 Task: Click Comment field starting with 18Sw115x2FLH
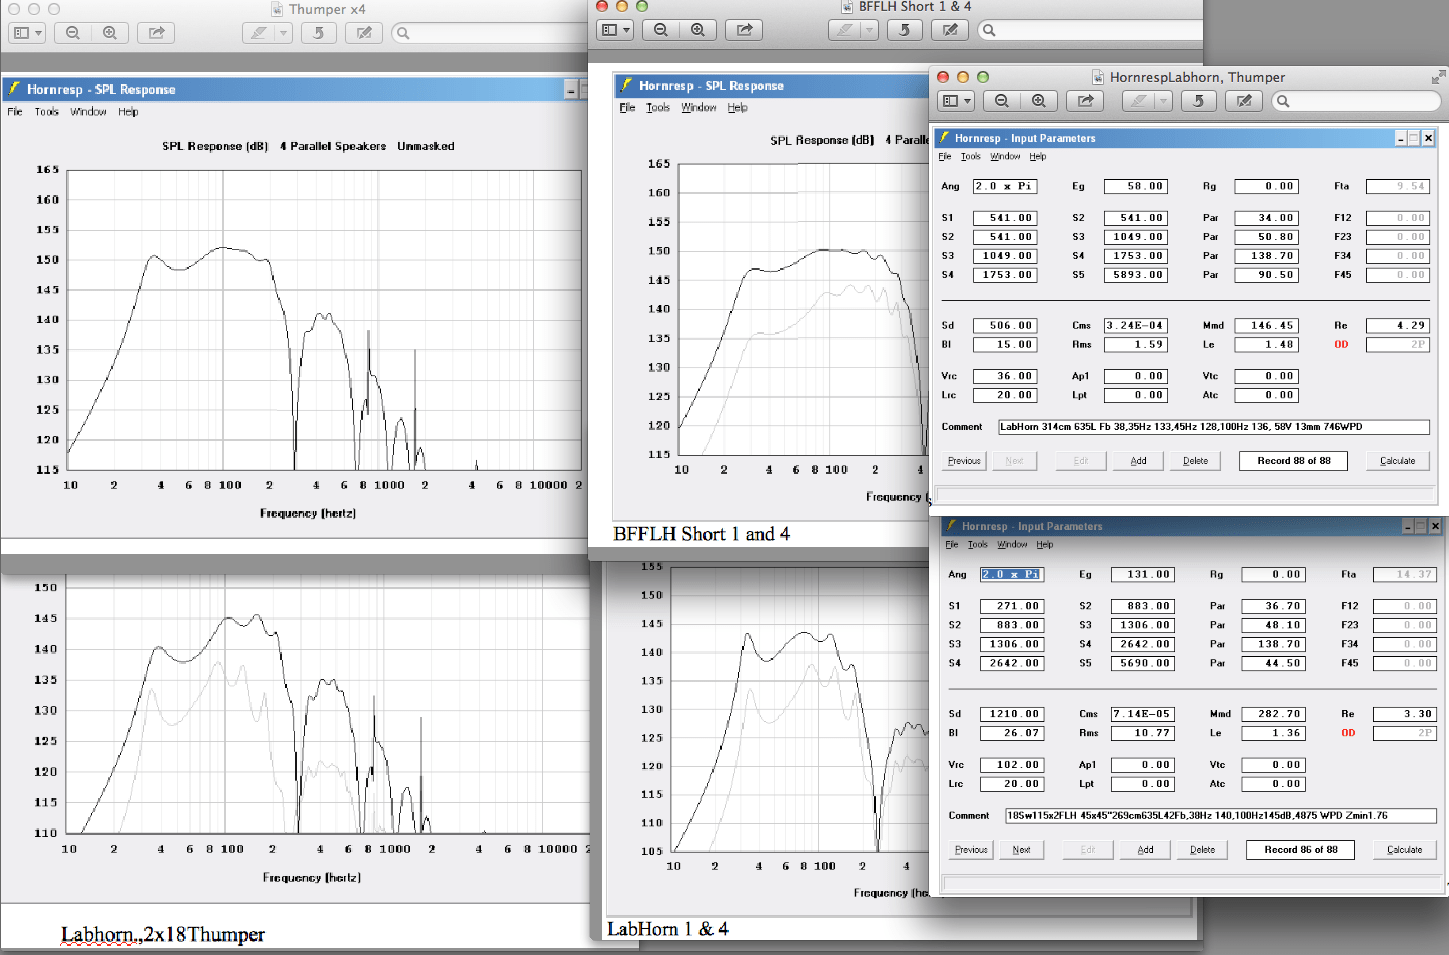coord(1221,816)
